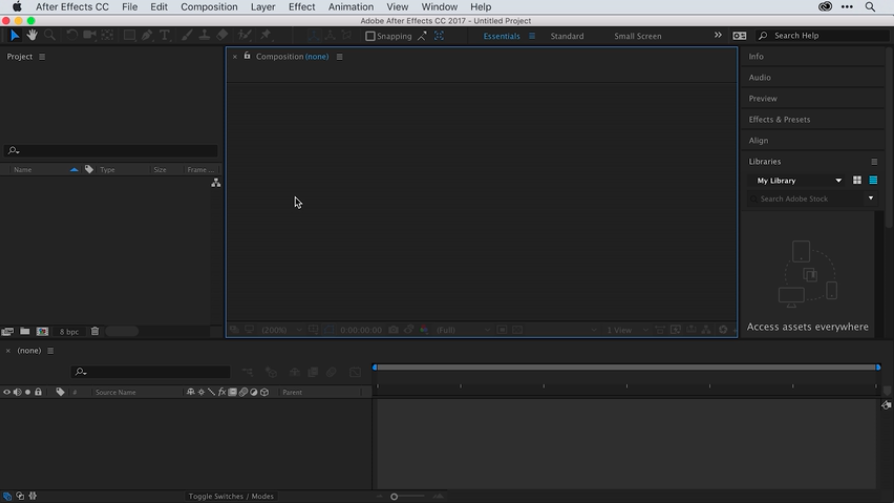Select the Unified Camera tool
The height and width of the screenshot is (503, 894).
[90, 35]
